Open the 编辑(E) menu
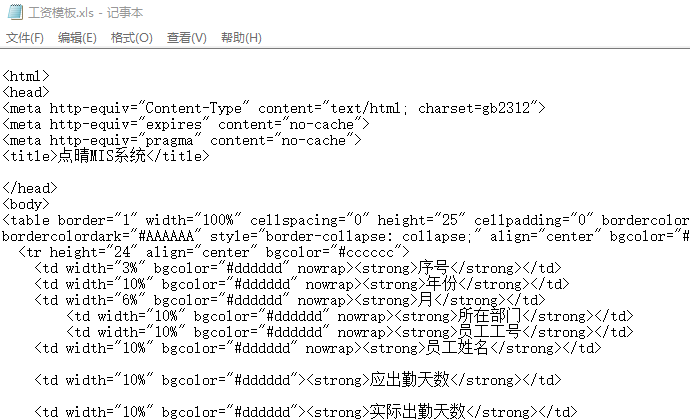The width and height of the screenshot is (690, 420). (77, 38)
